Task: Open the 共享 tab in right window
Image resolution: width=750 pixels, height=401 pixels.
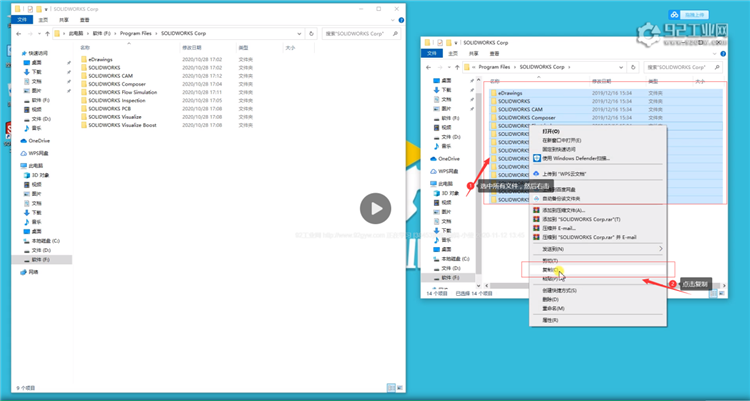Action: pyautogui.click(x=474, y=54)
